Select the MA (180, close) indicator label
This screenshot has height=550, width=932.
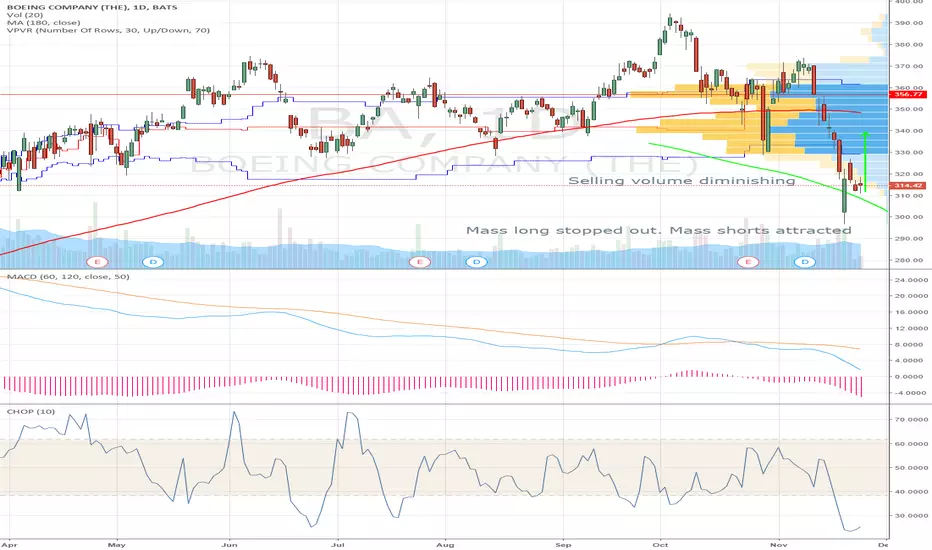coord(43,23)
